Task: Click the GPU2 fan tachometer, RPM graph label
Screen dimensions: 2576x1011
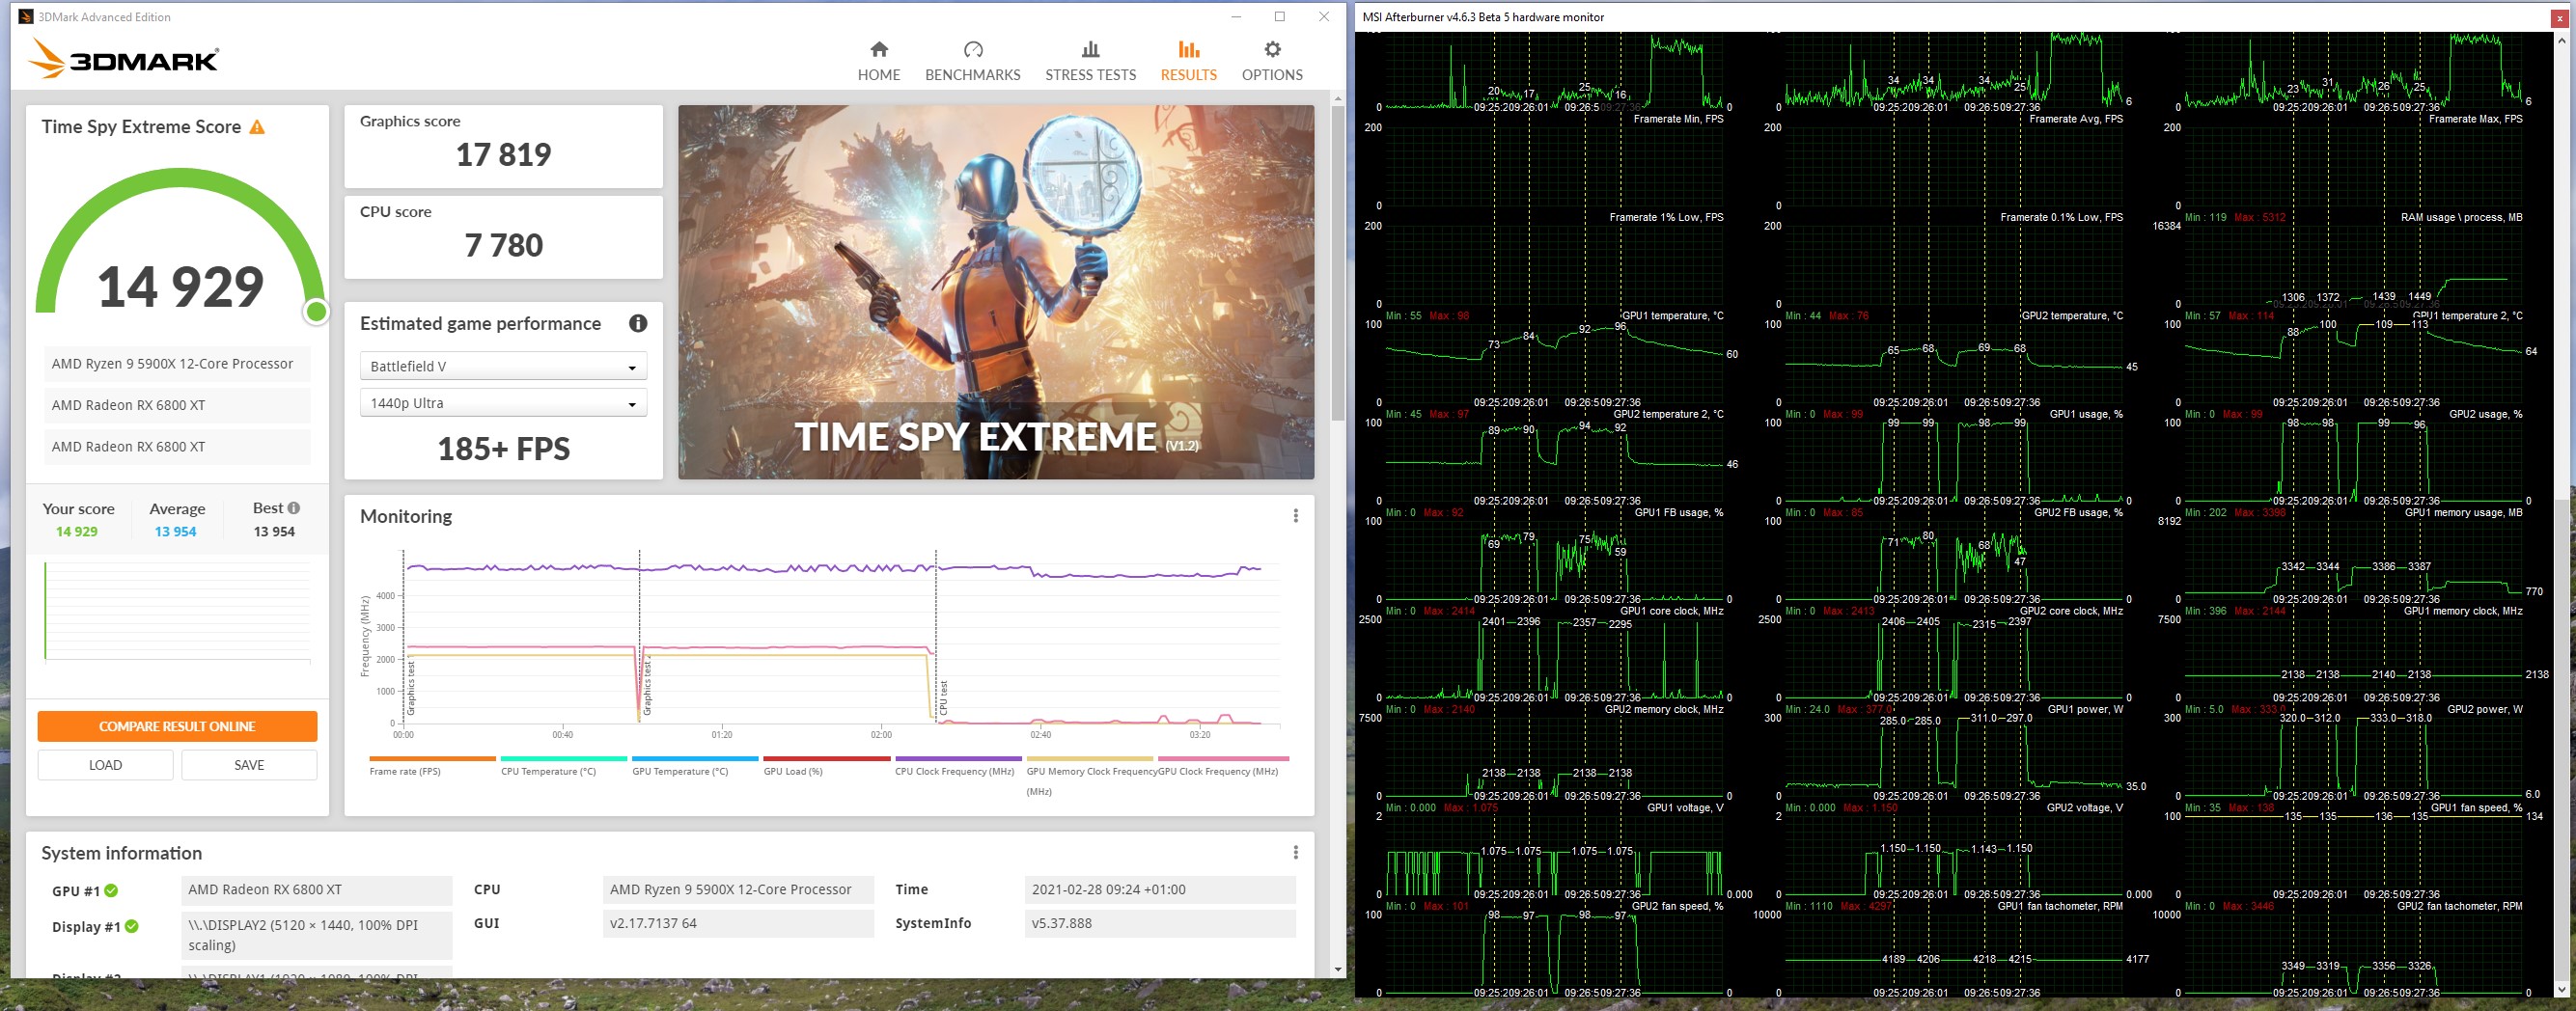Action: [2460, 907]
